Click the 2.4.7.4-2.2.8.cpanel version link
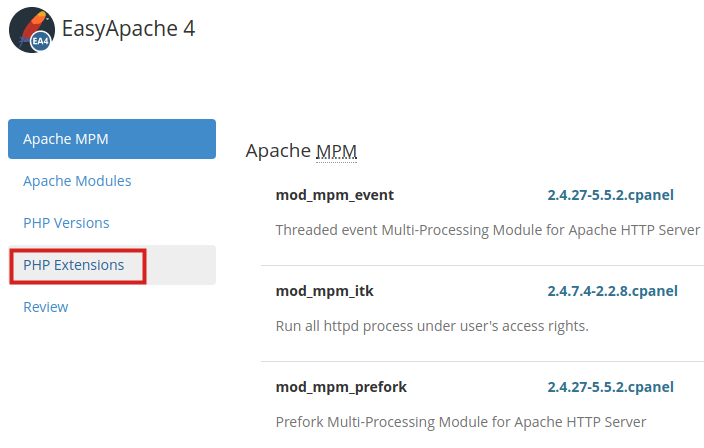 click(x=612, y=291)
